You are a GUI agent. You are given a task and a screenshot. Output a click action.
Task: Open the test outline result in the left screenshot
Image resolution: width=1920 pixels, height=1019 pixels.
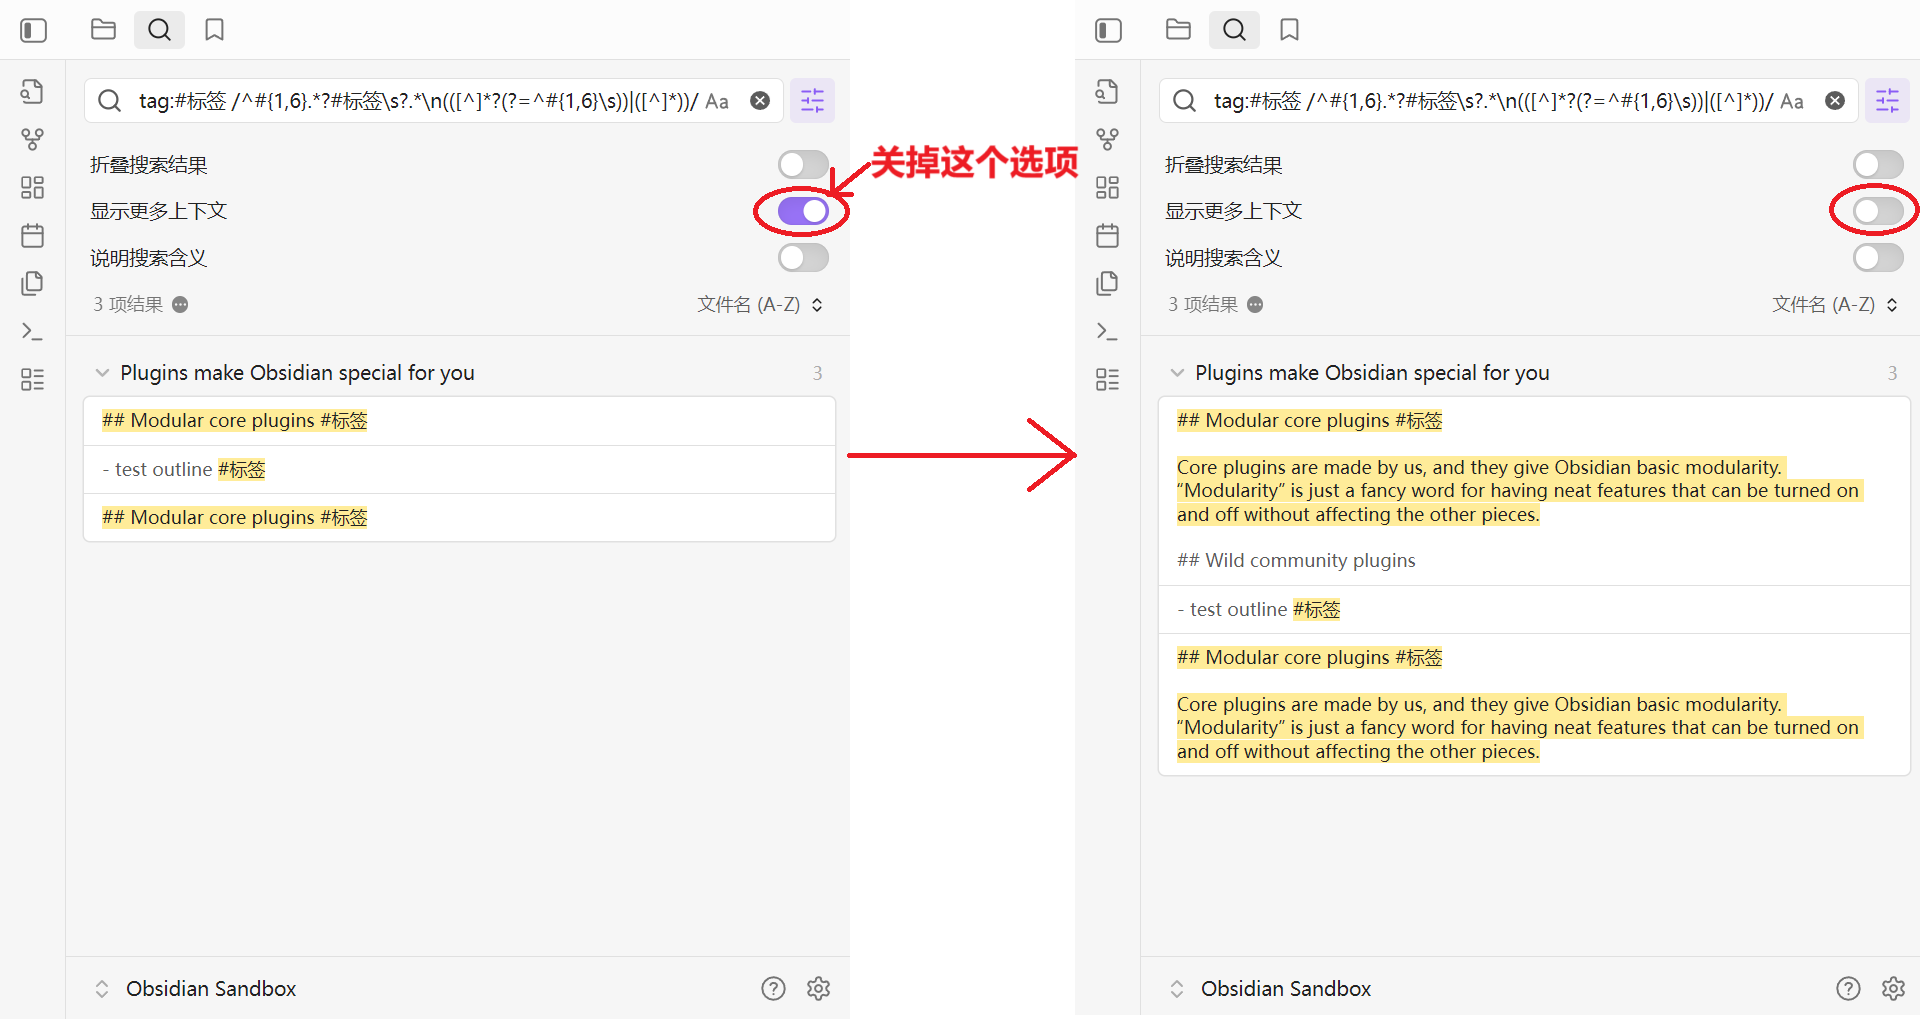tap(185, 469)
